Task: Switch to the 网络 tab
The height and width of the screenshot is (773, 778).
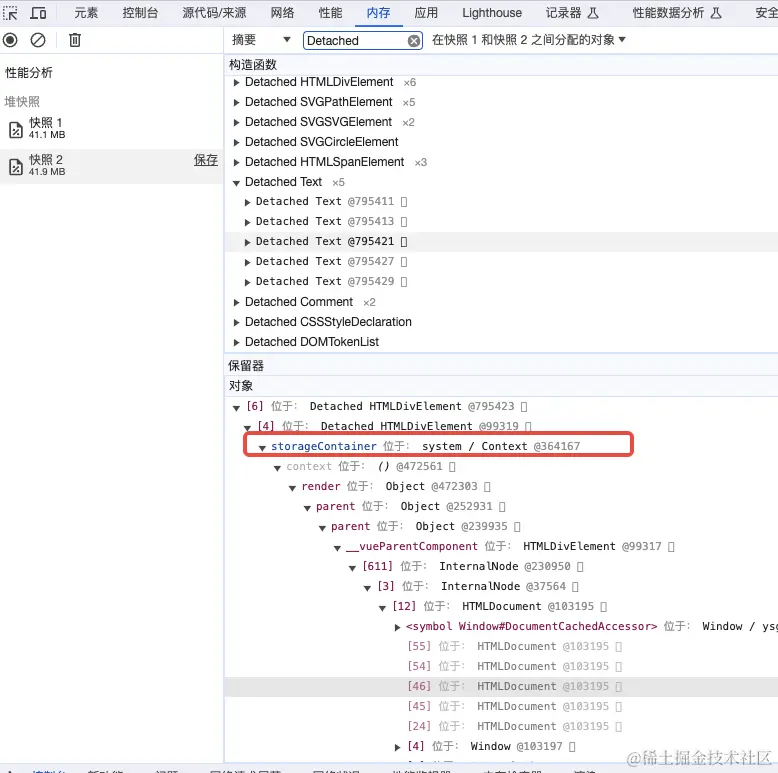Action: click(x=282, y=13)
